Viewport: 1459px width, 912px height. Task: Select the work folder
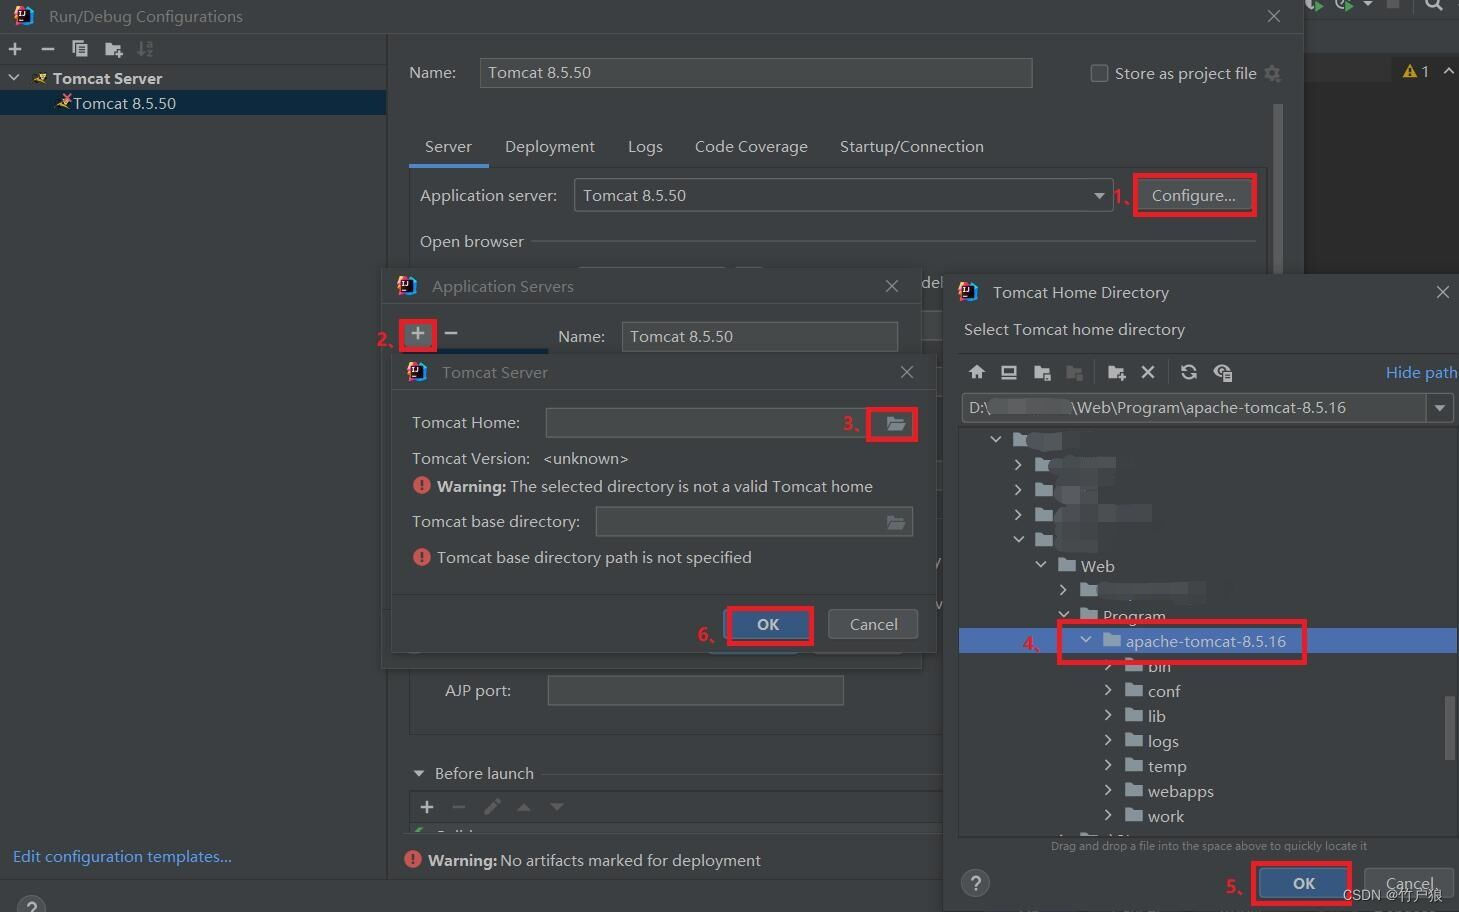pyautogui.click(x=1165, y=816)
